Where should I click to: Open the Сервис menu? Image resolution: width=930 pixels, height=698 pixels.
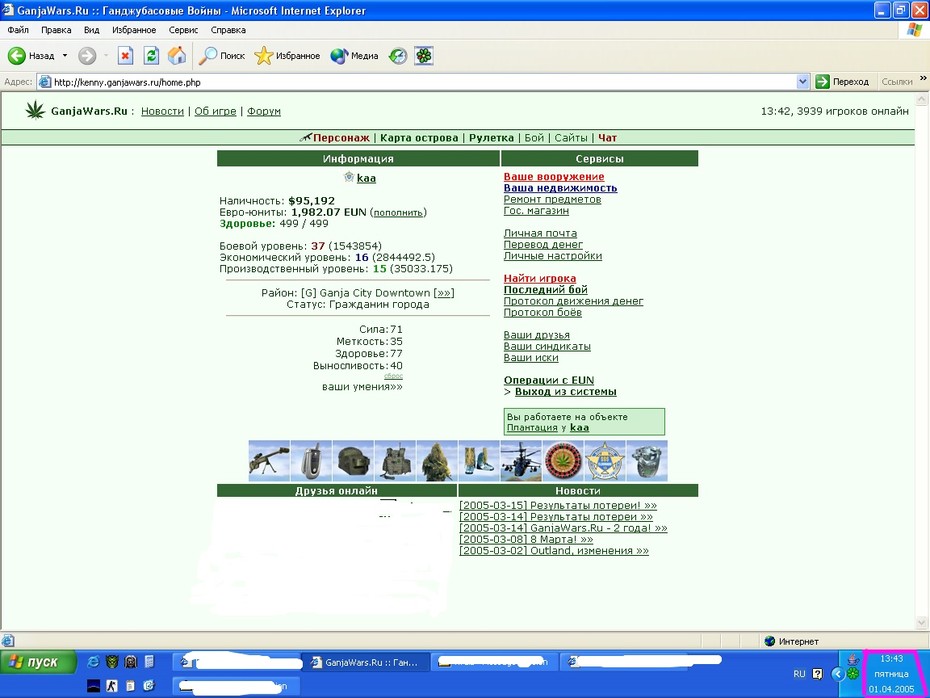coord(183,30)
